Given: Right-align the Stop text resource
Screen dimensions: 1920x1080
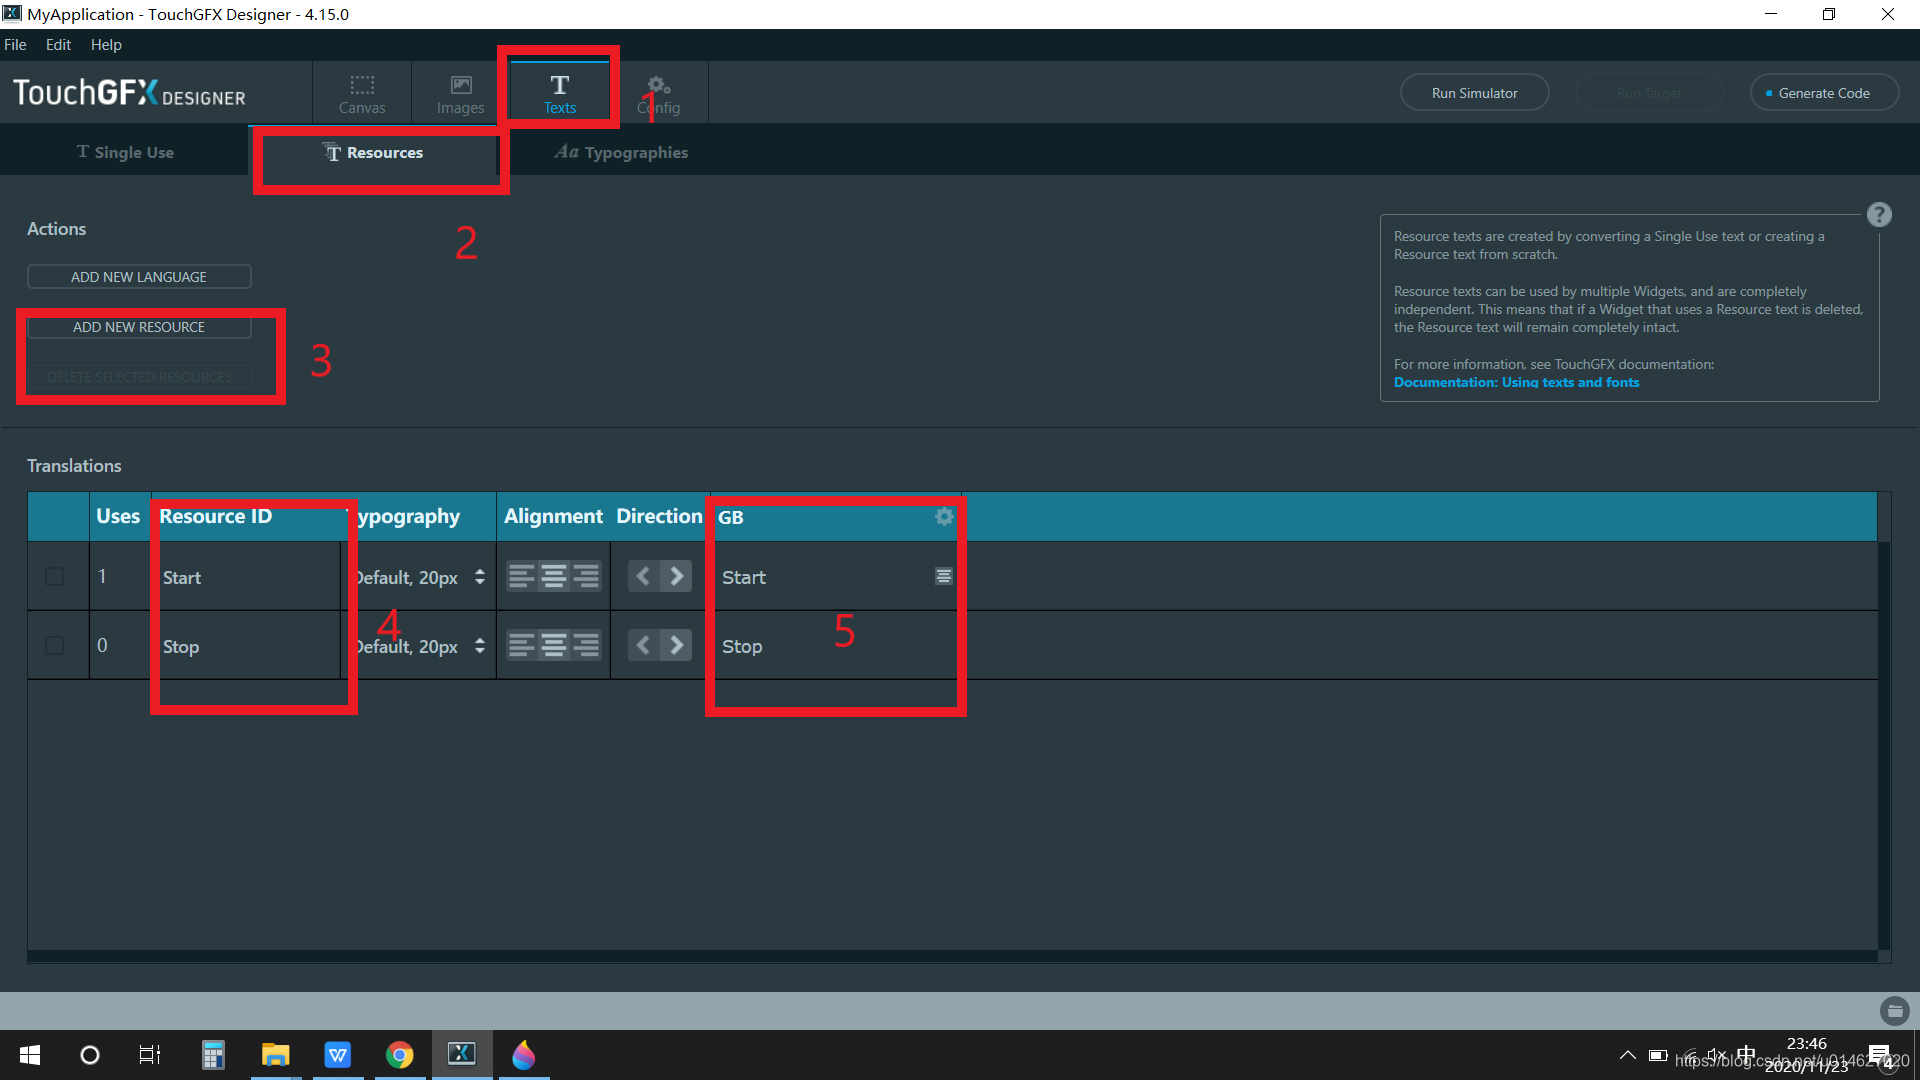Looking at the screenshot, I should (x=586, y=645).
